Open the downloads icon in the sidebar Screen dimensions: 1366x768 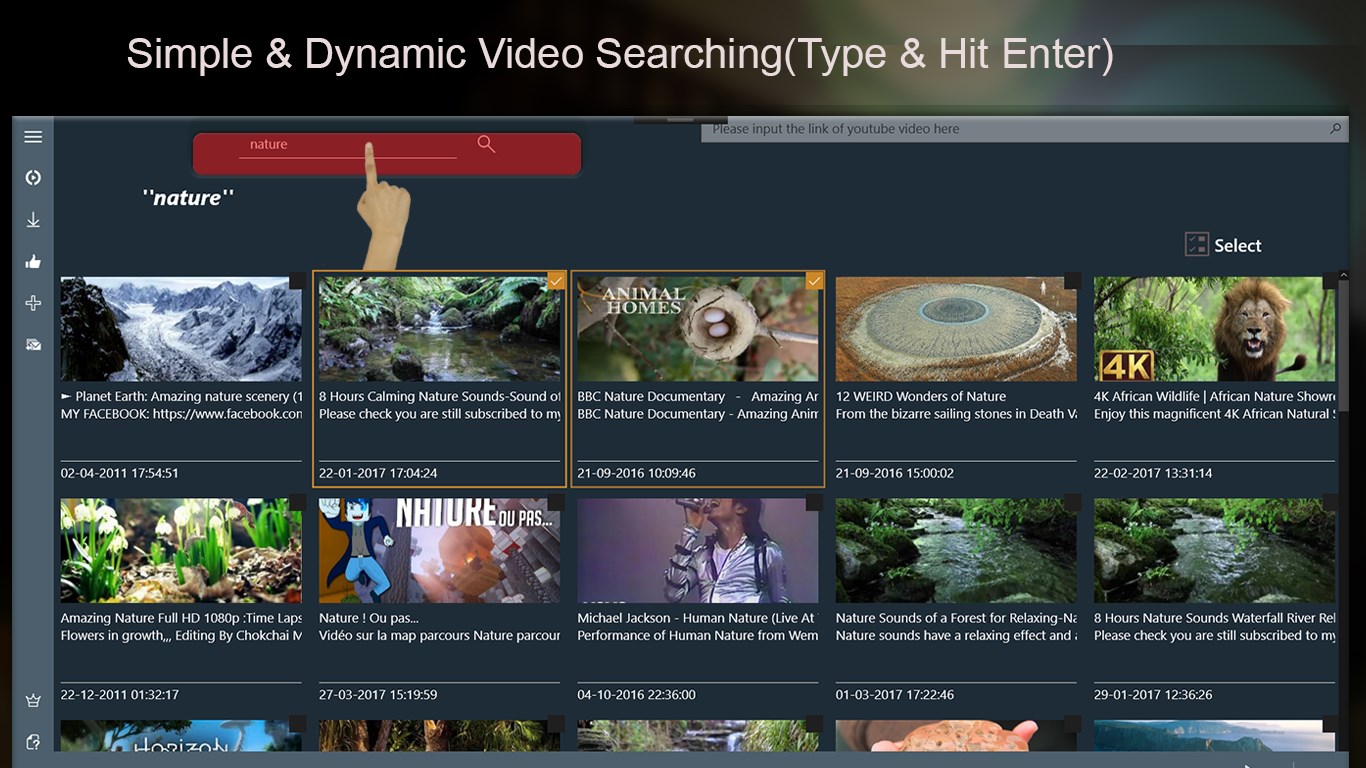(x=33, y=220)
